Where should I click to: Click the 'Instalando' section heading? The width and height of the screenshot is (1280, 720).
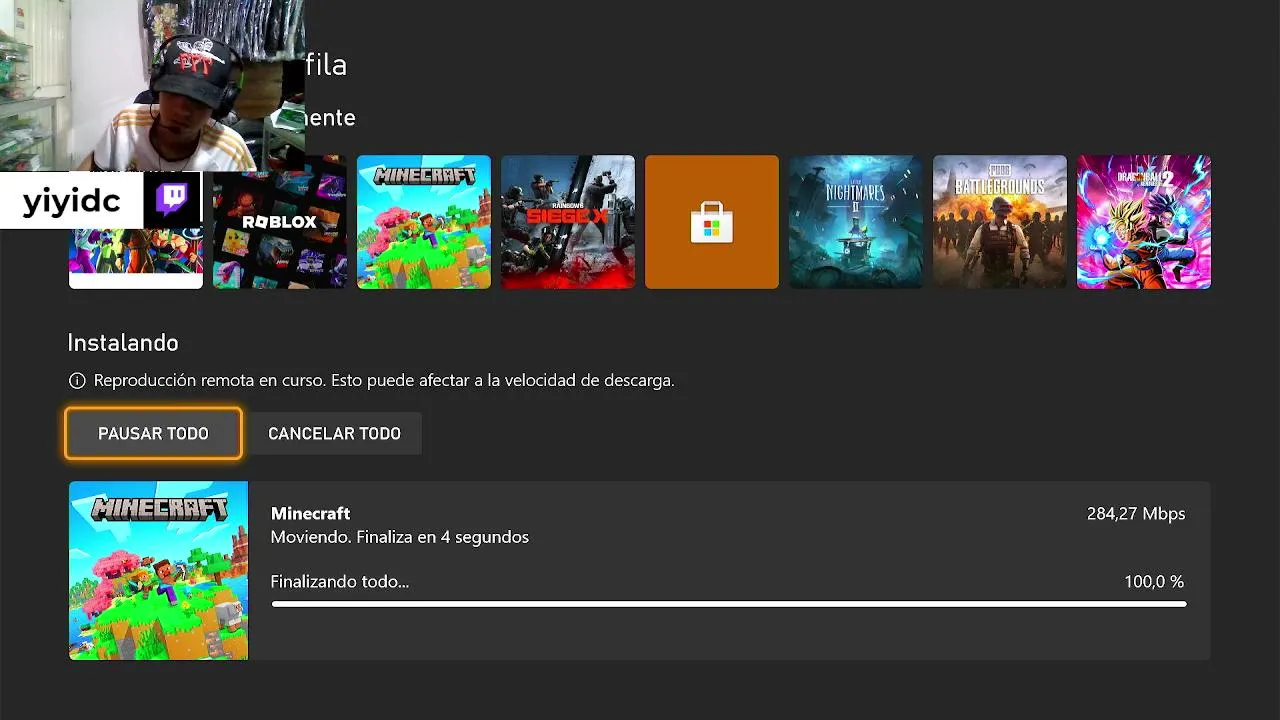[x=123, y=343]
